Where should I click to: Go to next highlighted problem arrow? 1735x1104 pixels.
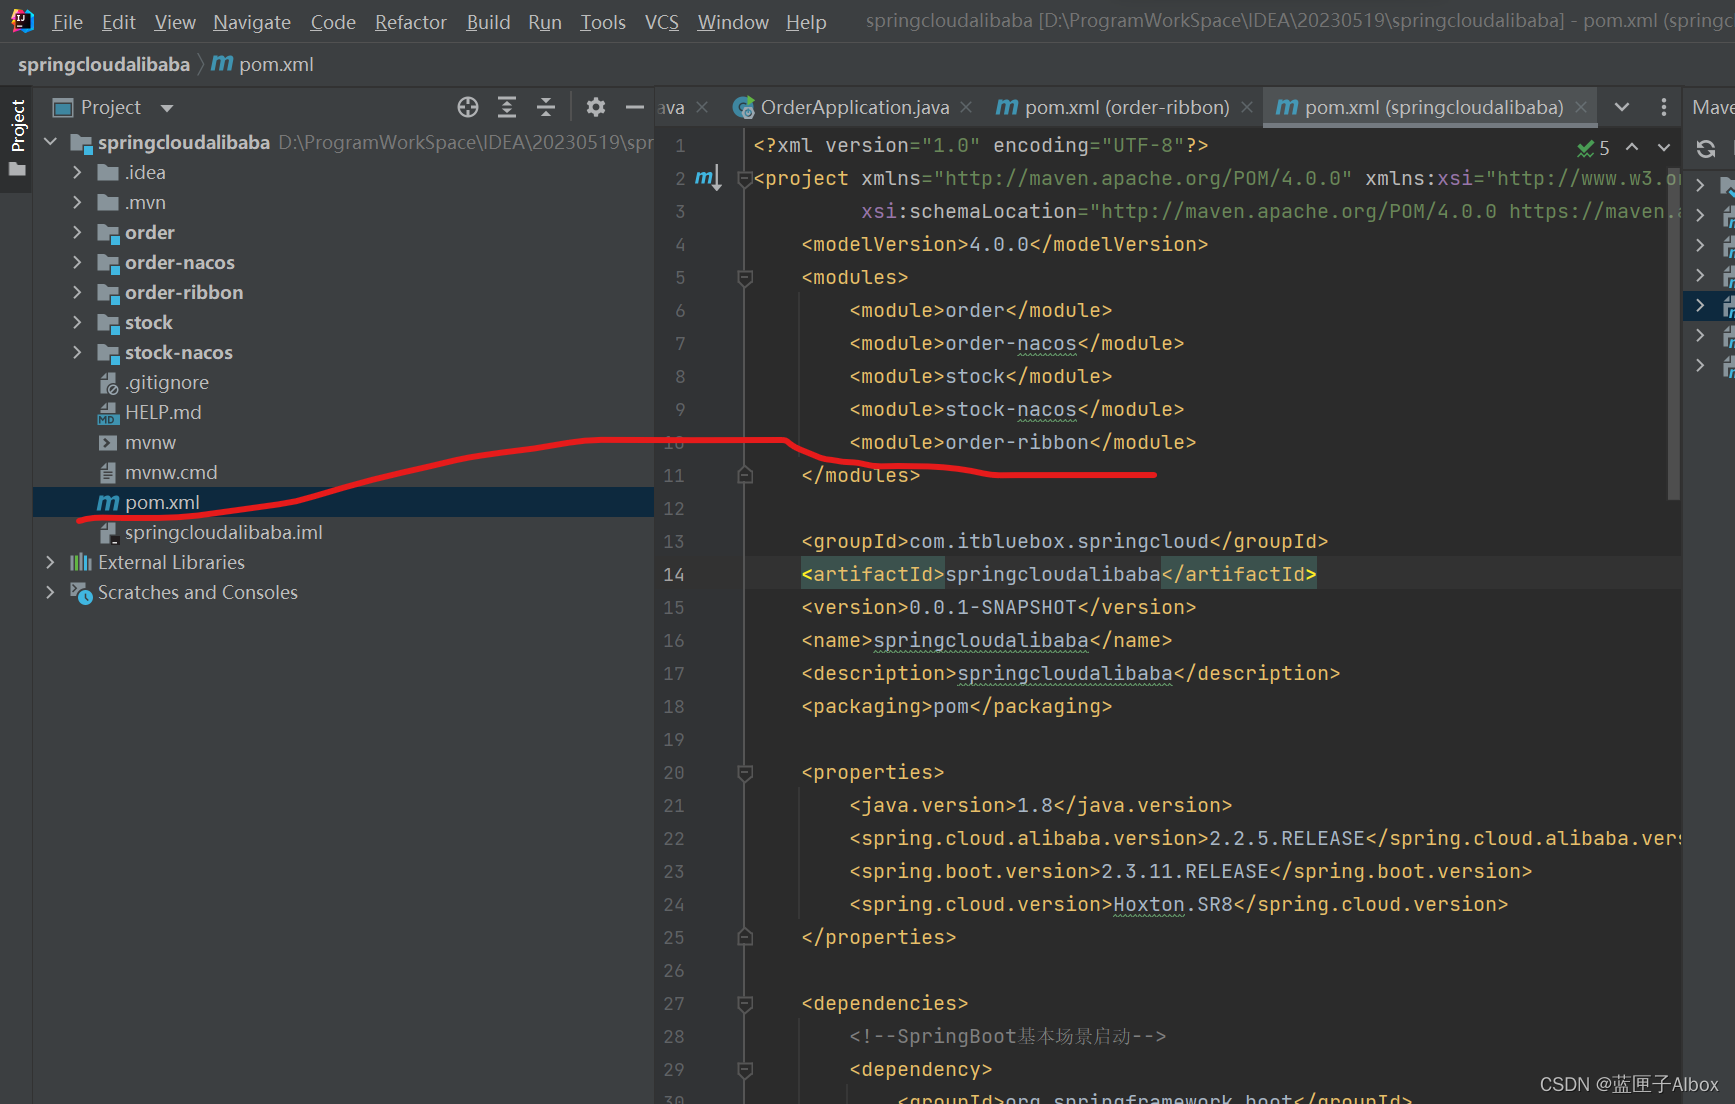click(1664, 147)
